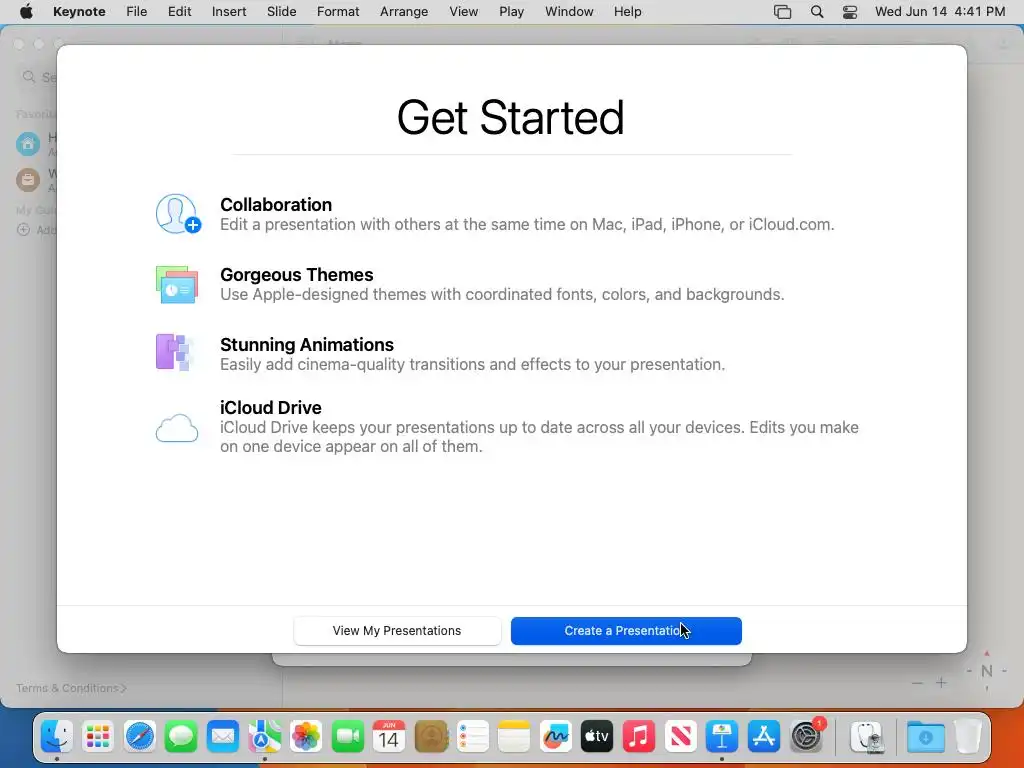
Task: Open News from the Dock
Action: 680,737
